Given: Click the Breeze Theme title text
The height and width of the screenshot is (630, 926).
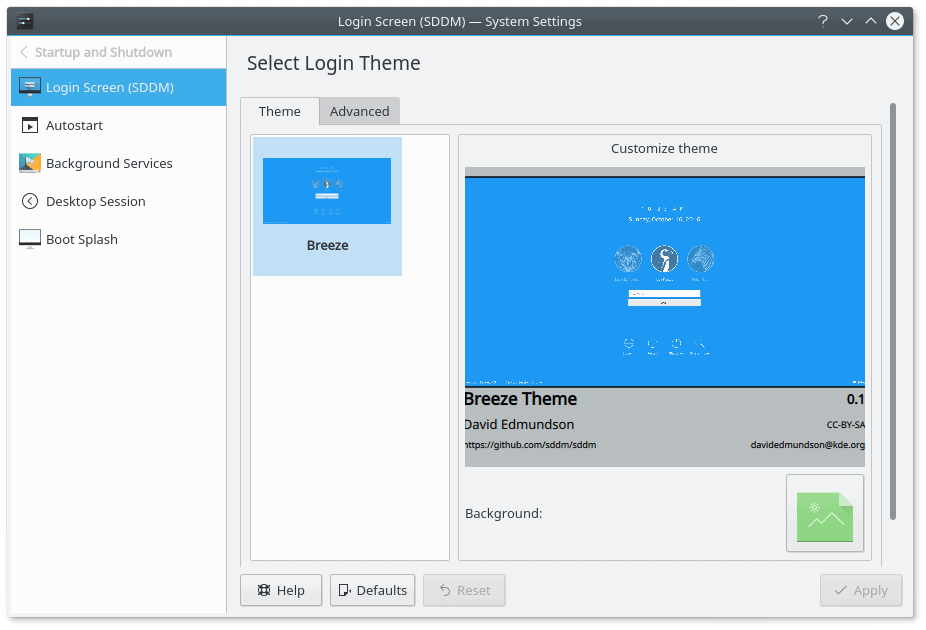Looking at the screenshot, I should 520,399.
